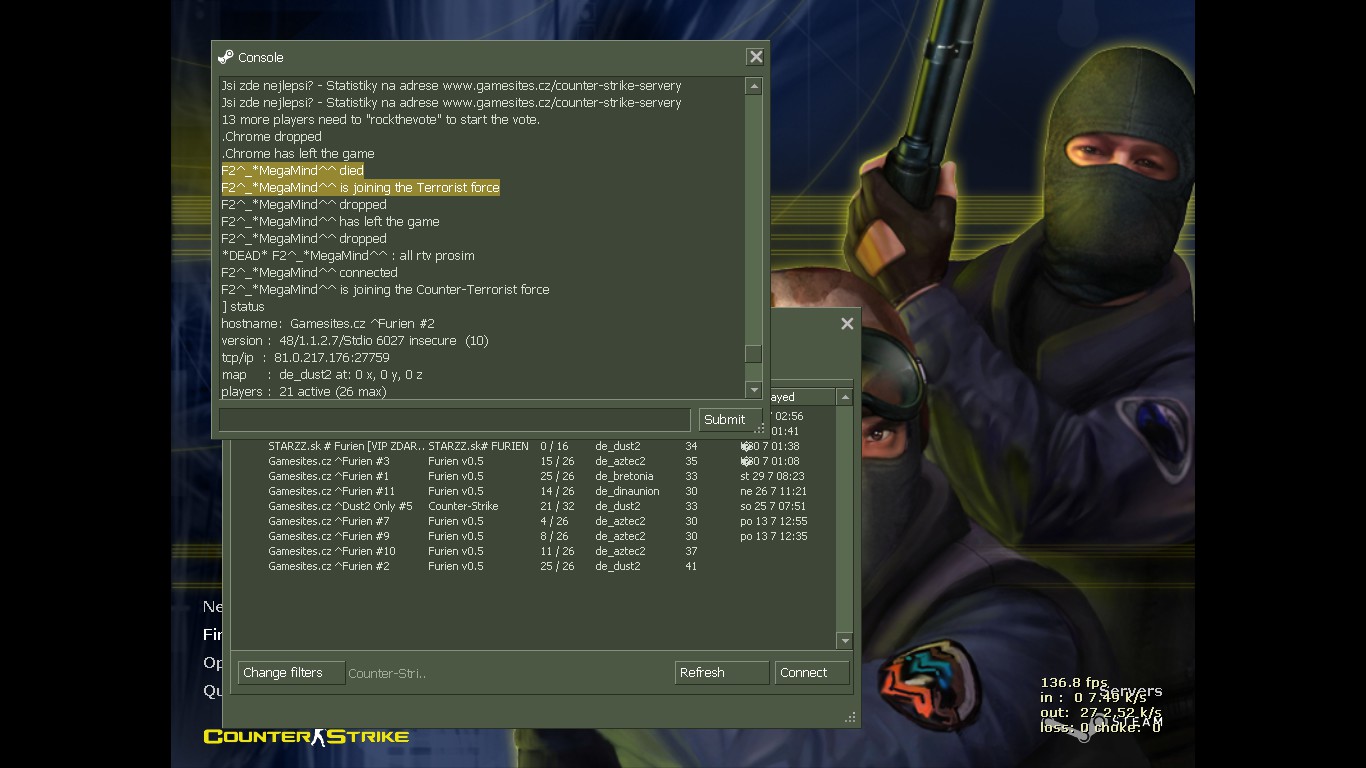Focus the Console command input field
Viewport: 1366px width, 768px height.
point(455,420)
